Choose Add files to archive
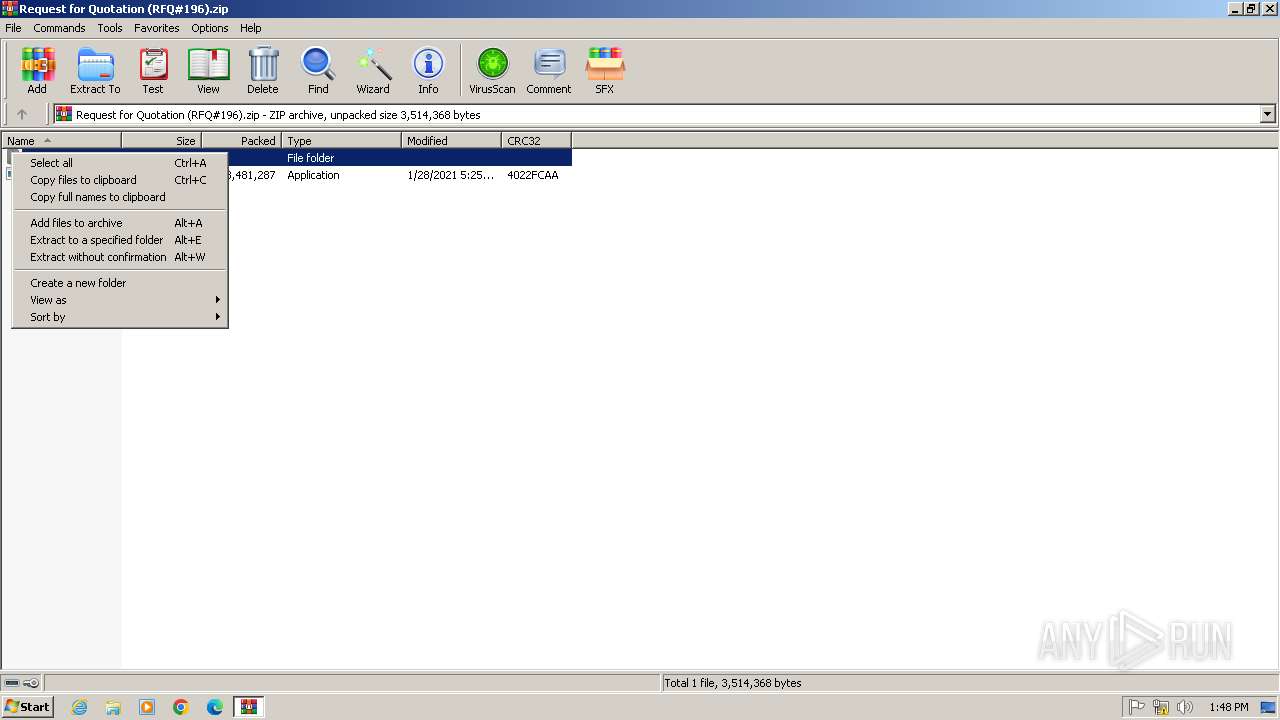Viewport: 1280px width, 720px height. 120,223
